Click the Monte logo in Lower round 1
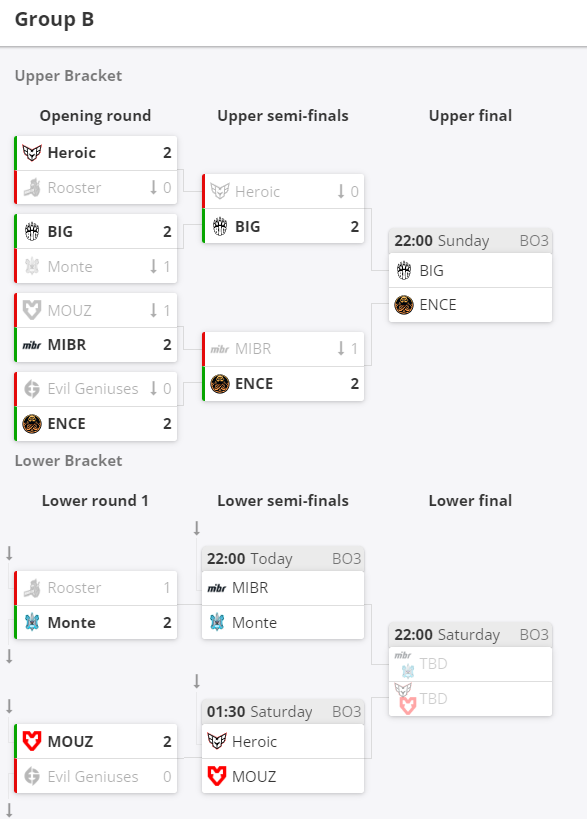This screenshot has height=819, width=587. click(32, 623)
